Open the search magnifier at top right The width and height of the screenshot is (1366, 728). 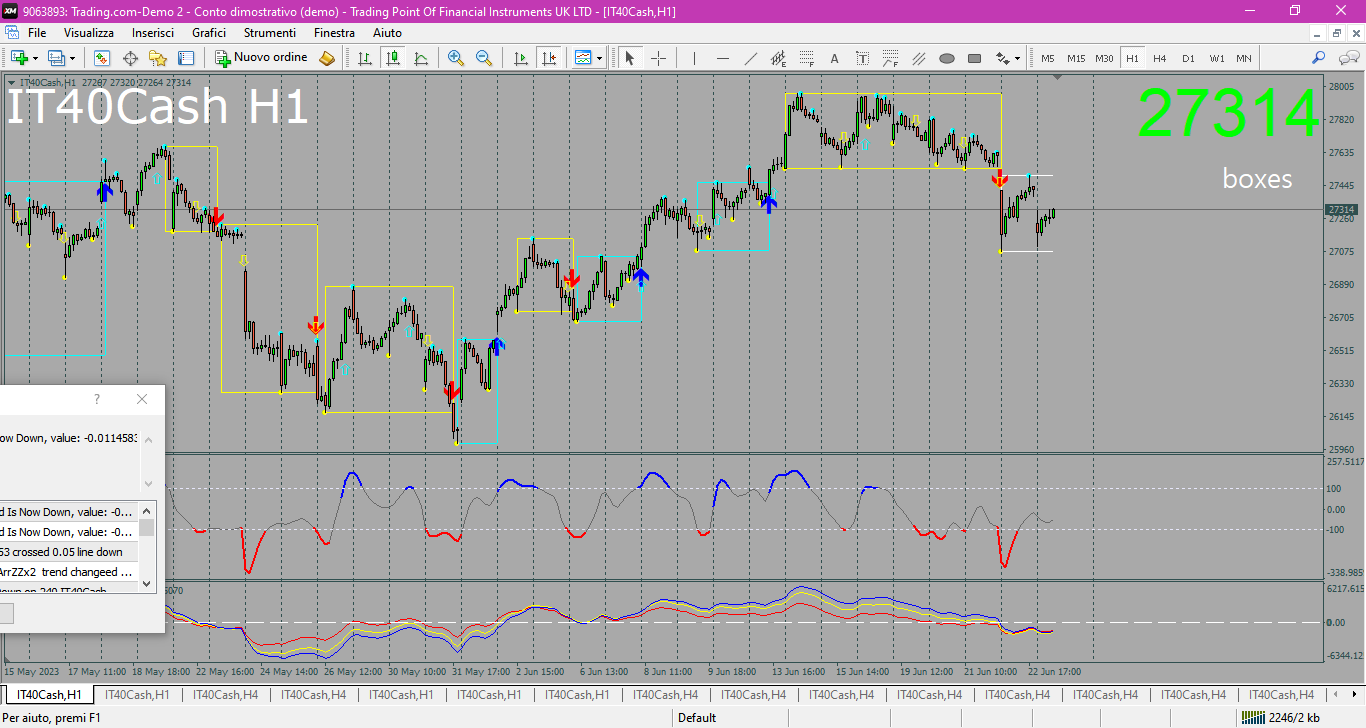coord(1319,58)
